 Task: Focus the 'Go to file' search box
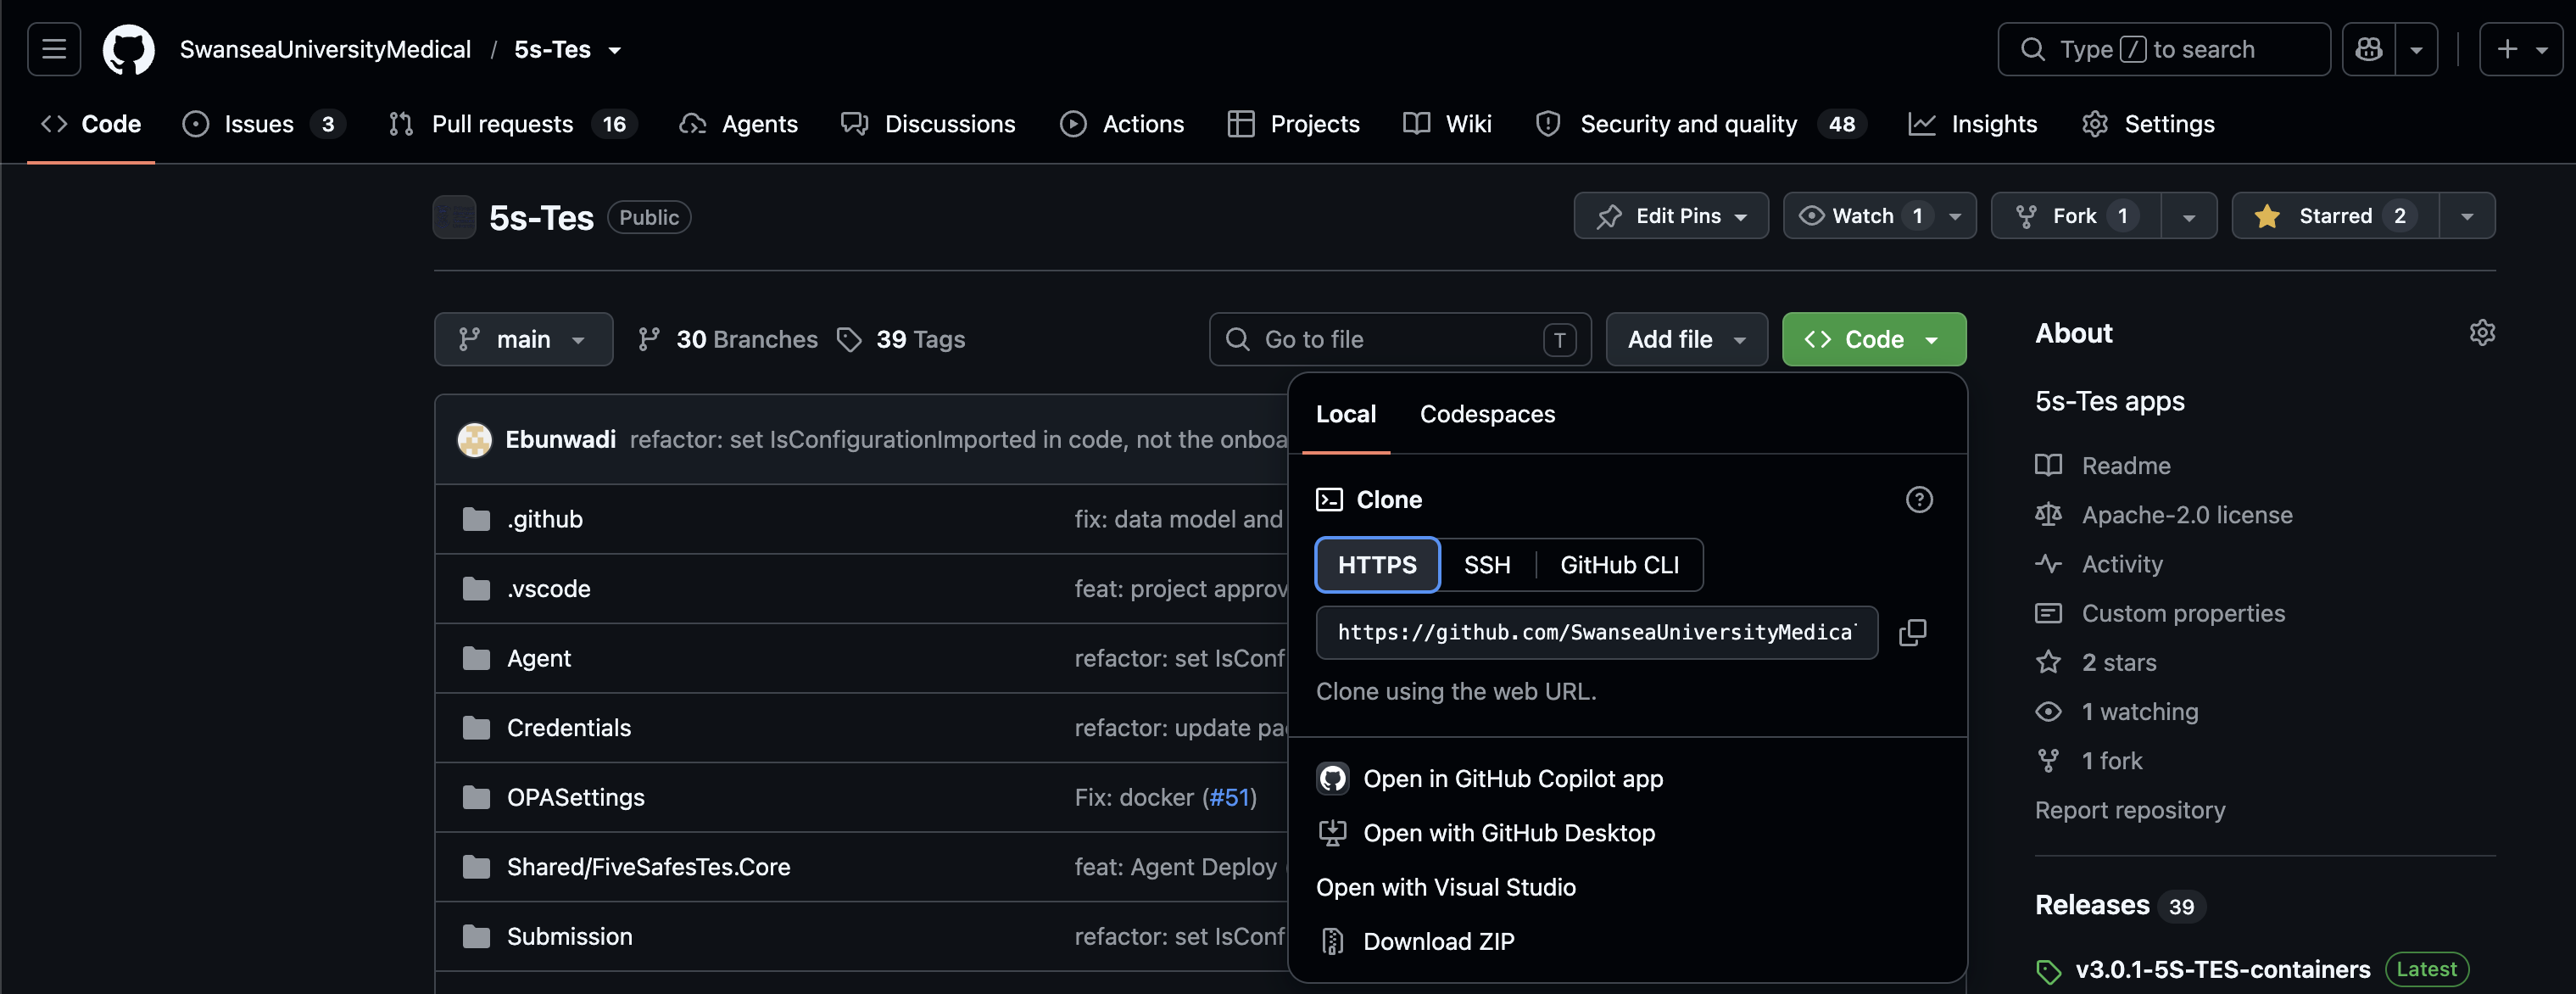pos(1400,340)
